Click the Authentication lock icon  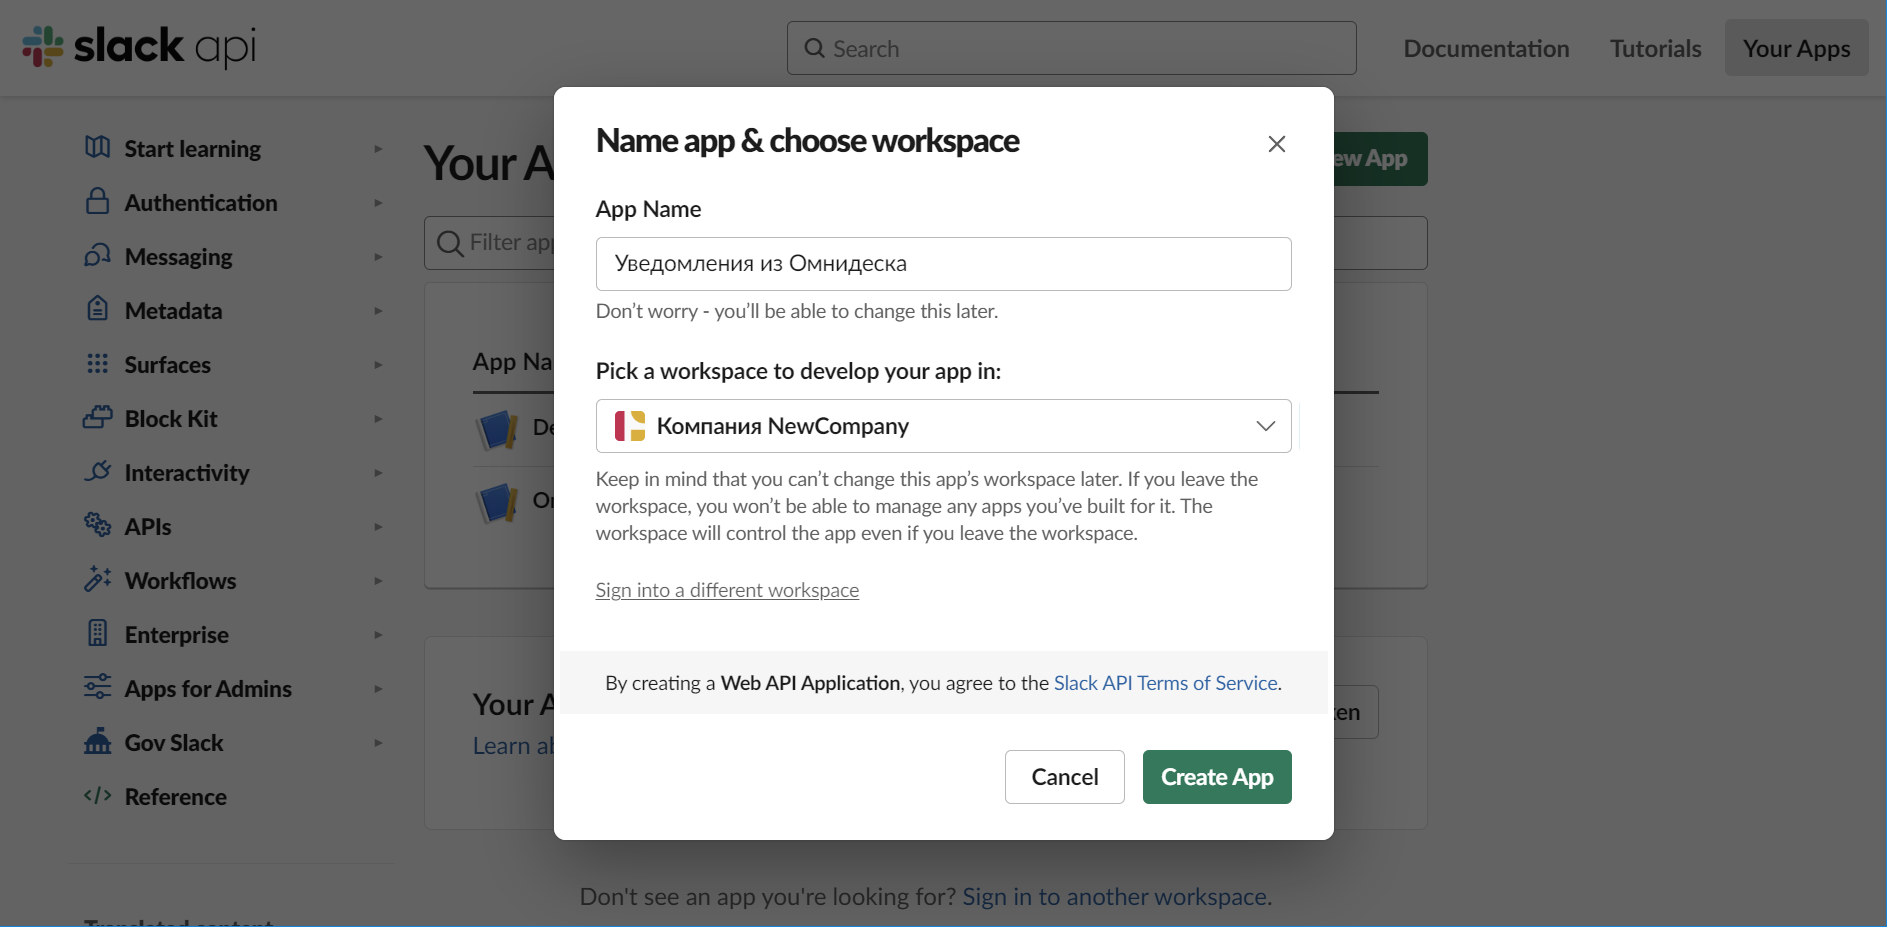97,202
